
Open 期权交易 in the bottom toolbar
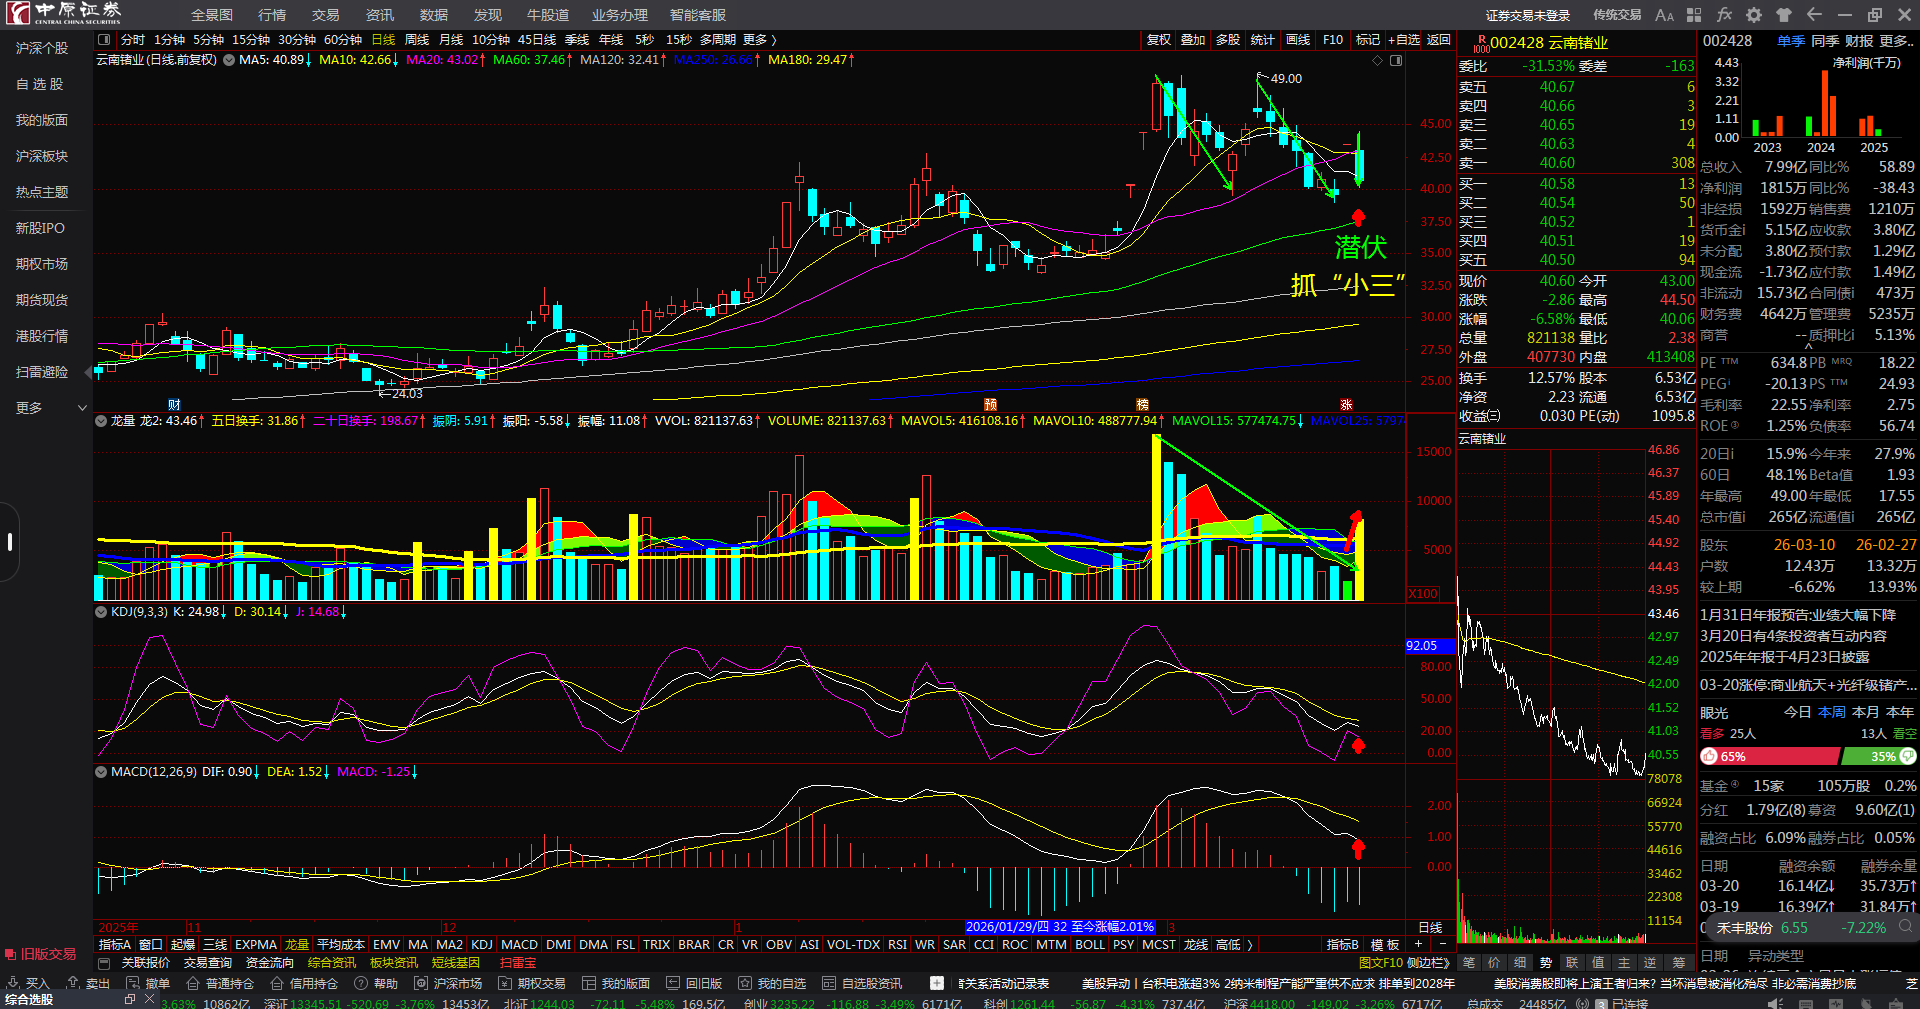(x=533, y=983)
